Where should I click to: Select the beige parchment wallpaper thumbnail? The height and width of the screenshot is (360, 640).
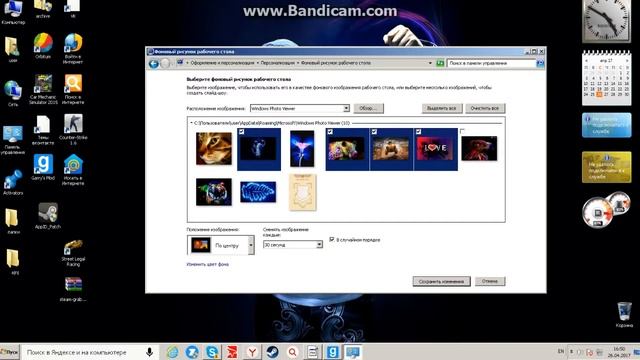point(302,192)
